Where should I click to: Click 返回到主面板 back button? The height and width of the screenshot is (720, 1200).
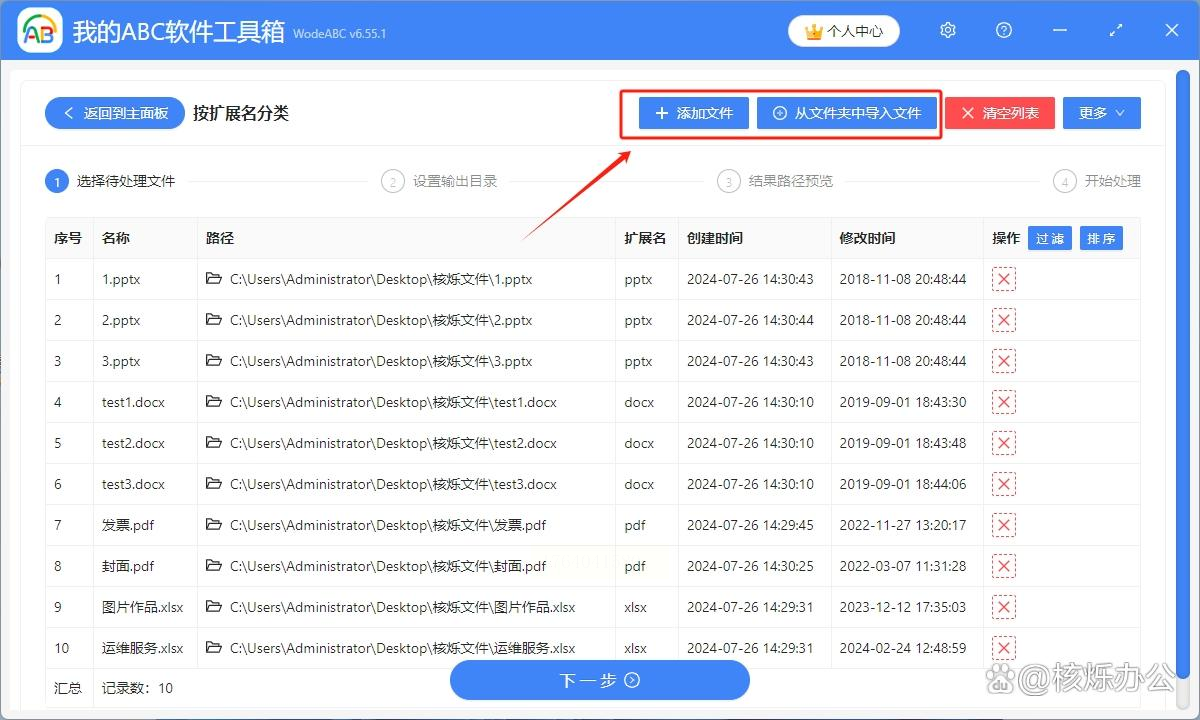point(114,113)
